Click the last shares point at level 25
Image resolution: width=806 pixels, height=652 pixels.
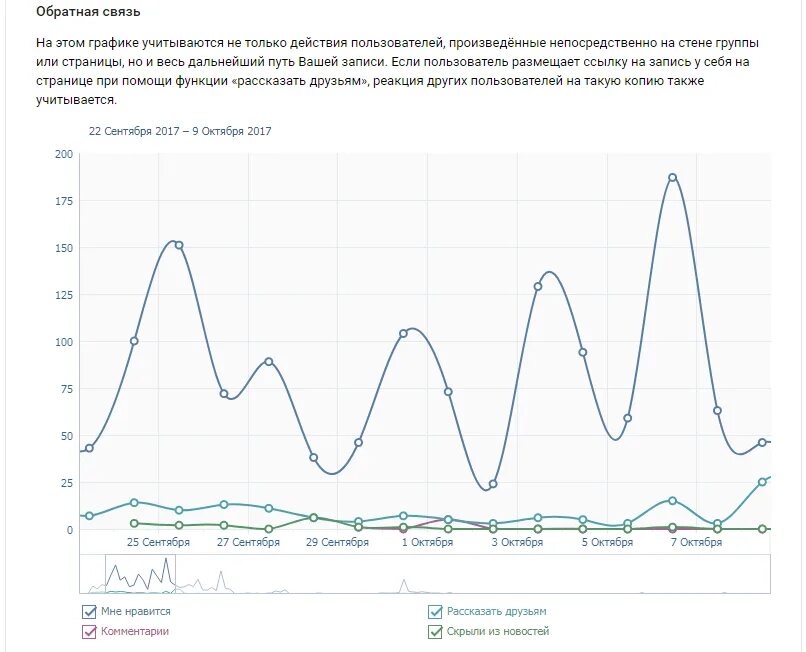click(x=762, y=482)
